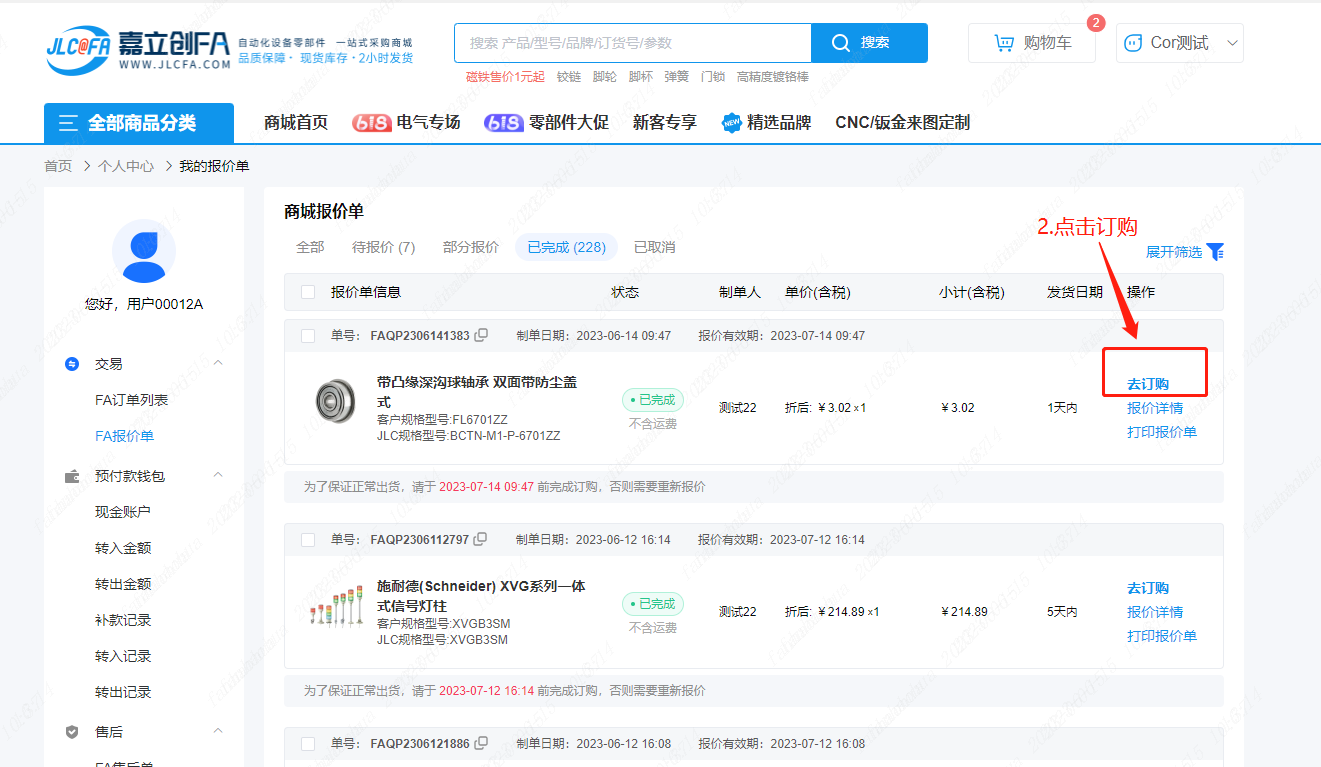This screenshot has height=767, width=1321.
Task: Click 打印报价单 for the Schneider signal light
Action: 1161,636
